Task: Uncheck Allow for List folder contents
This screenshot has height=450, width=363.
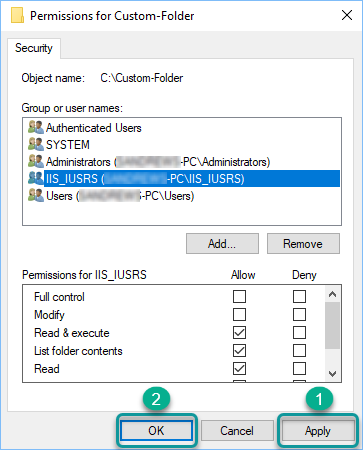Action: tap(239, 350)
